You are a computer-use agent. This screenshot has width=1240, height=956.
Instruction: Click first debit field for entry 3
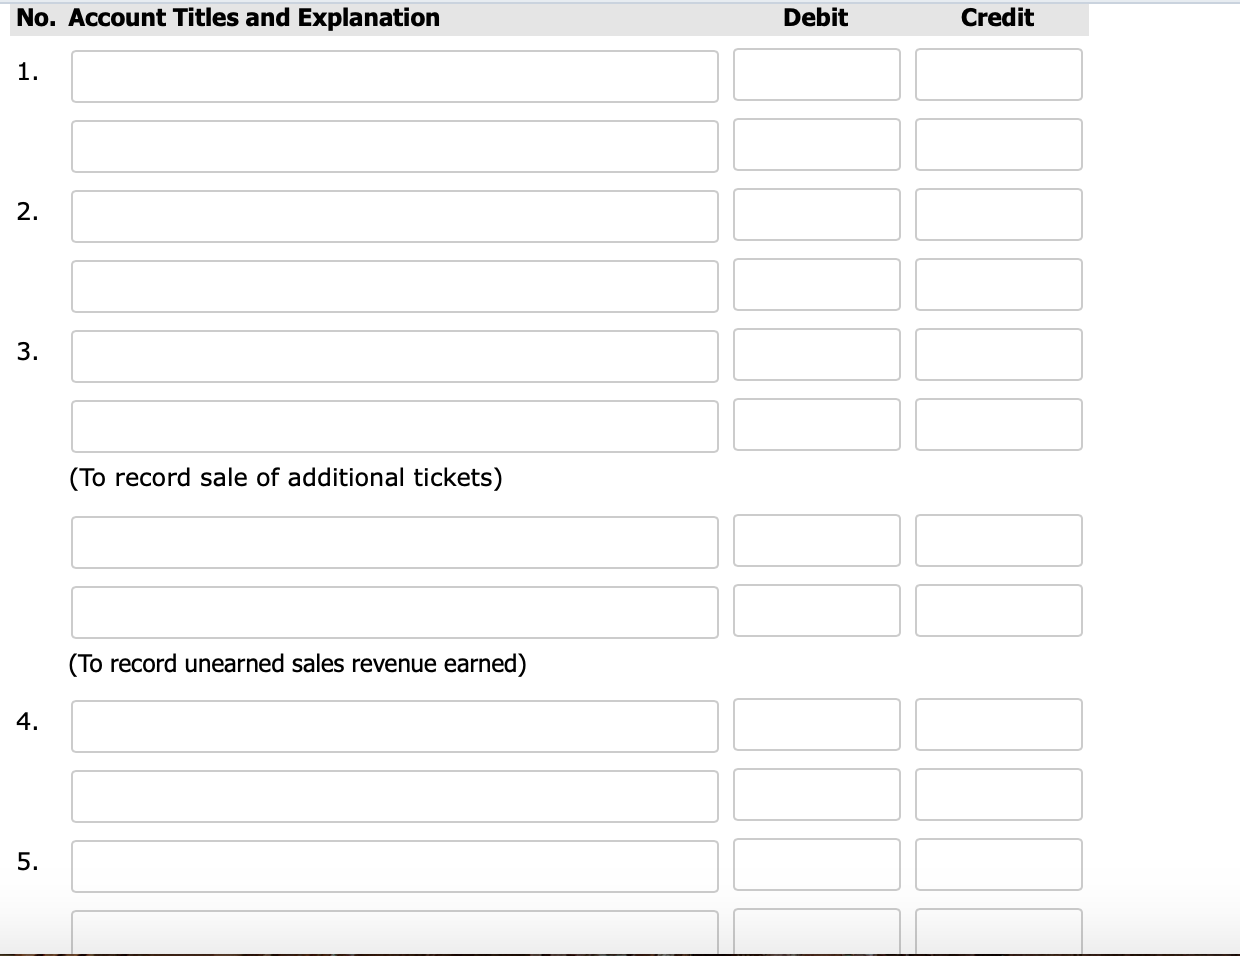(817, 355)
